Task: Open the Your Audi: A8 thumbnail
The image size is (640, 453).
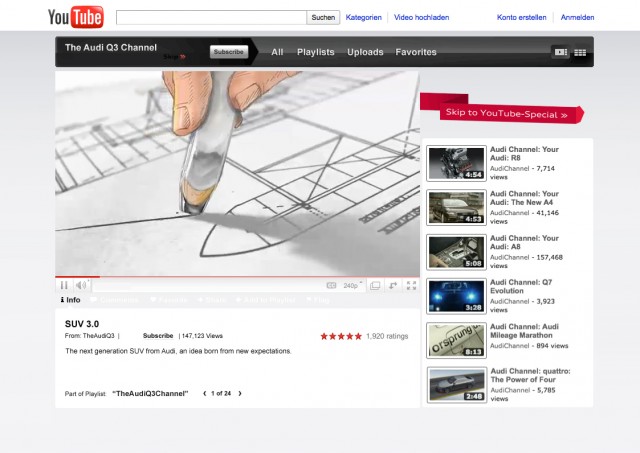Action: pyautogui.click(x=456, y=252)
